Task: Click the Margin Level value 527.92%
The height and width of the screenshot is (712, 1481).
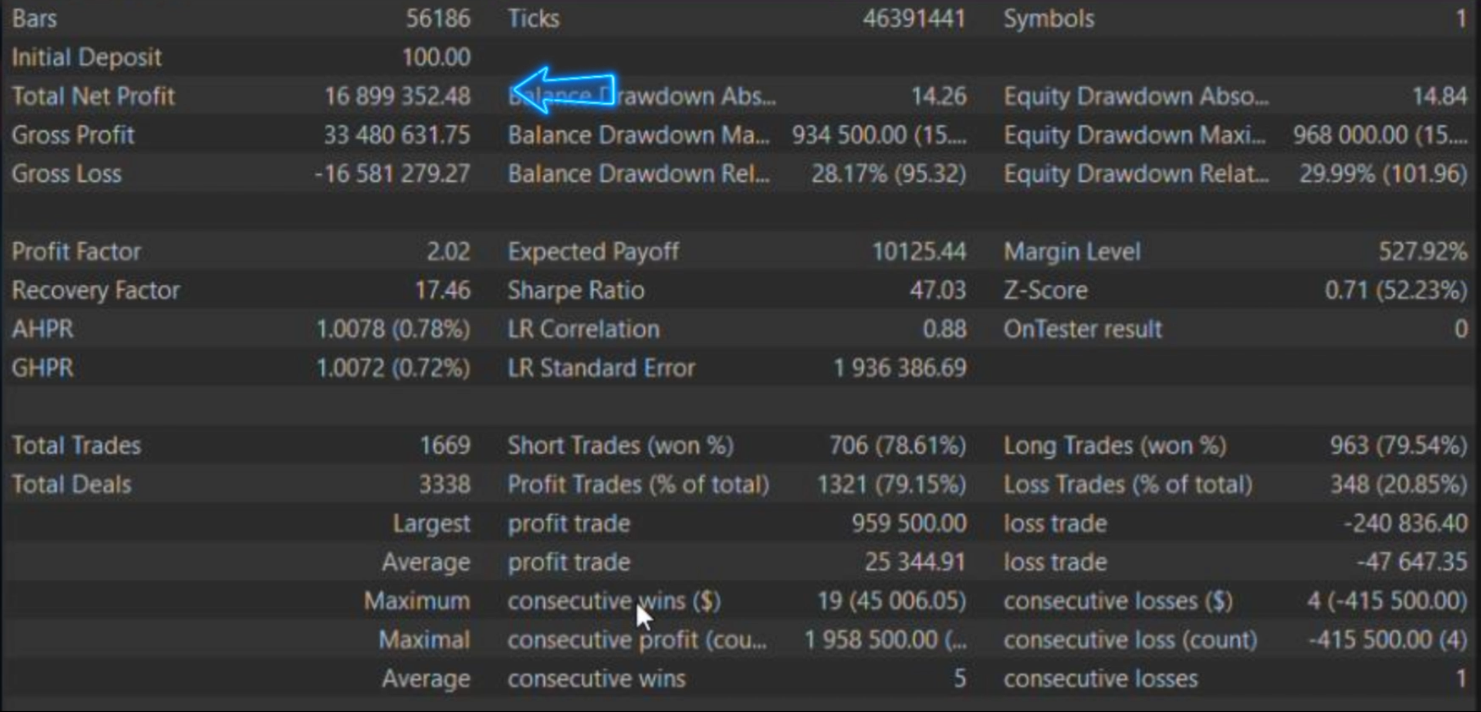Action: (1423, 251)
